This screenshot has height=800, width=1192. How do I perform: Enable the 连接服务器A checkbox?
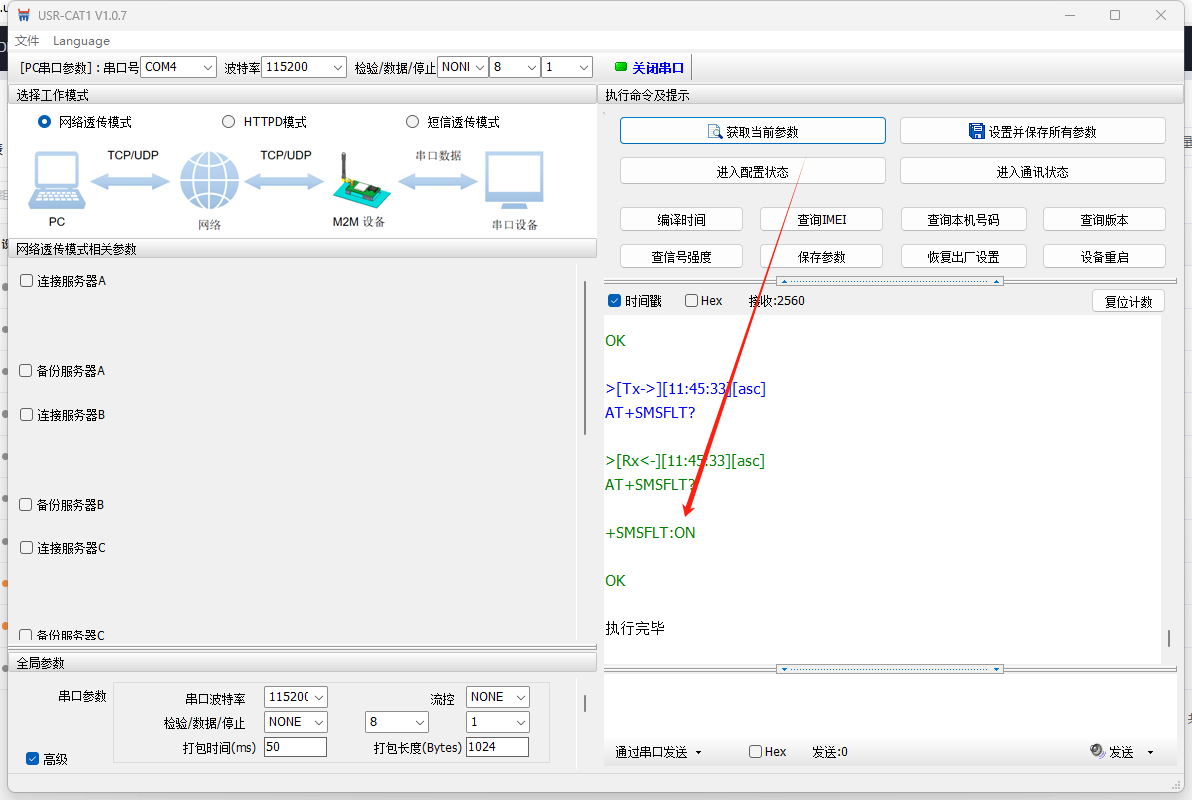click(x=27, y=281)
